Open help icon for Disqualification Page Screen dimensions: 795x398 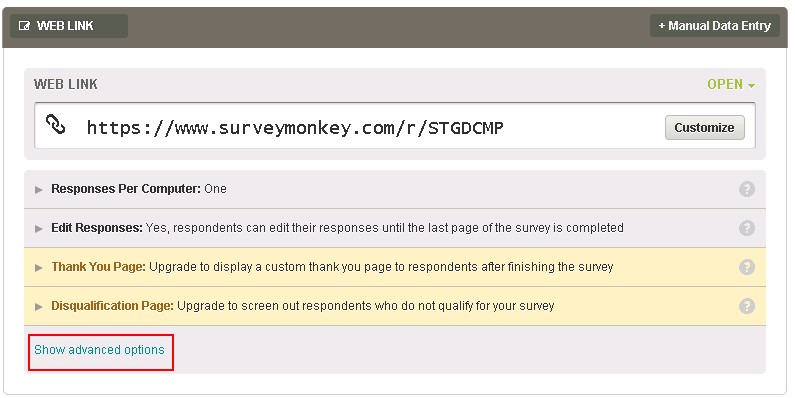[x=746, y=306]
